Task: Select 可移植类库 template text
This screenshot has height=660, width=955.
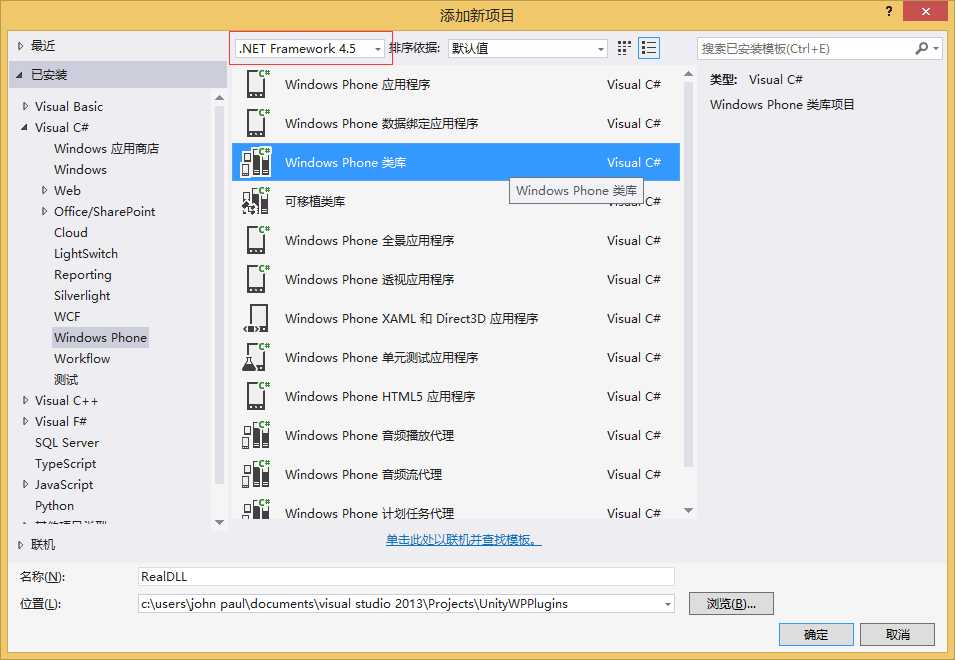Action: (x=315, y=202)
